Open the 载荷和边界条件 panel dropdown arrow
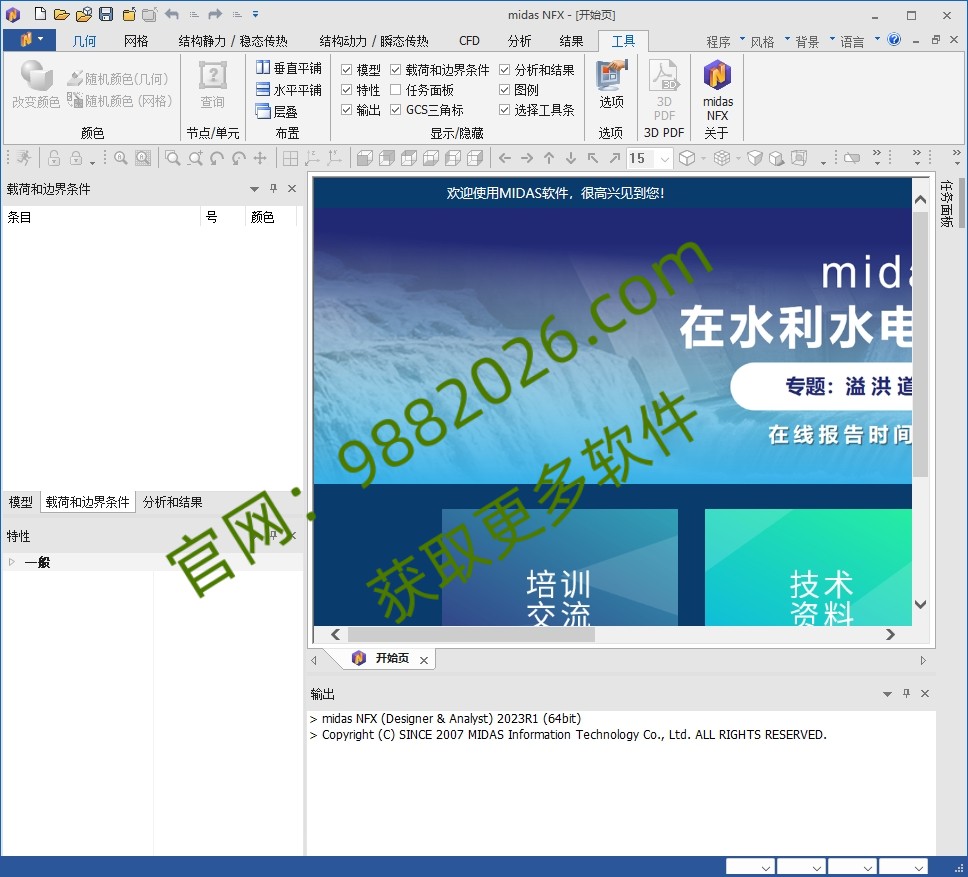Viewport: 968px width, 877px height. coord(254,189)
